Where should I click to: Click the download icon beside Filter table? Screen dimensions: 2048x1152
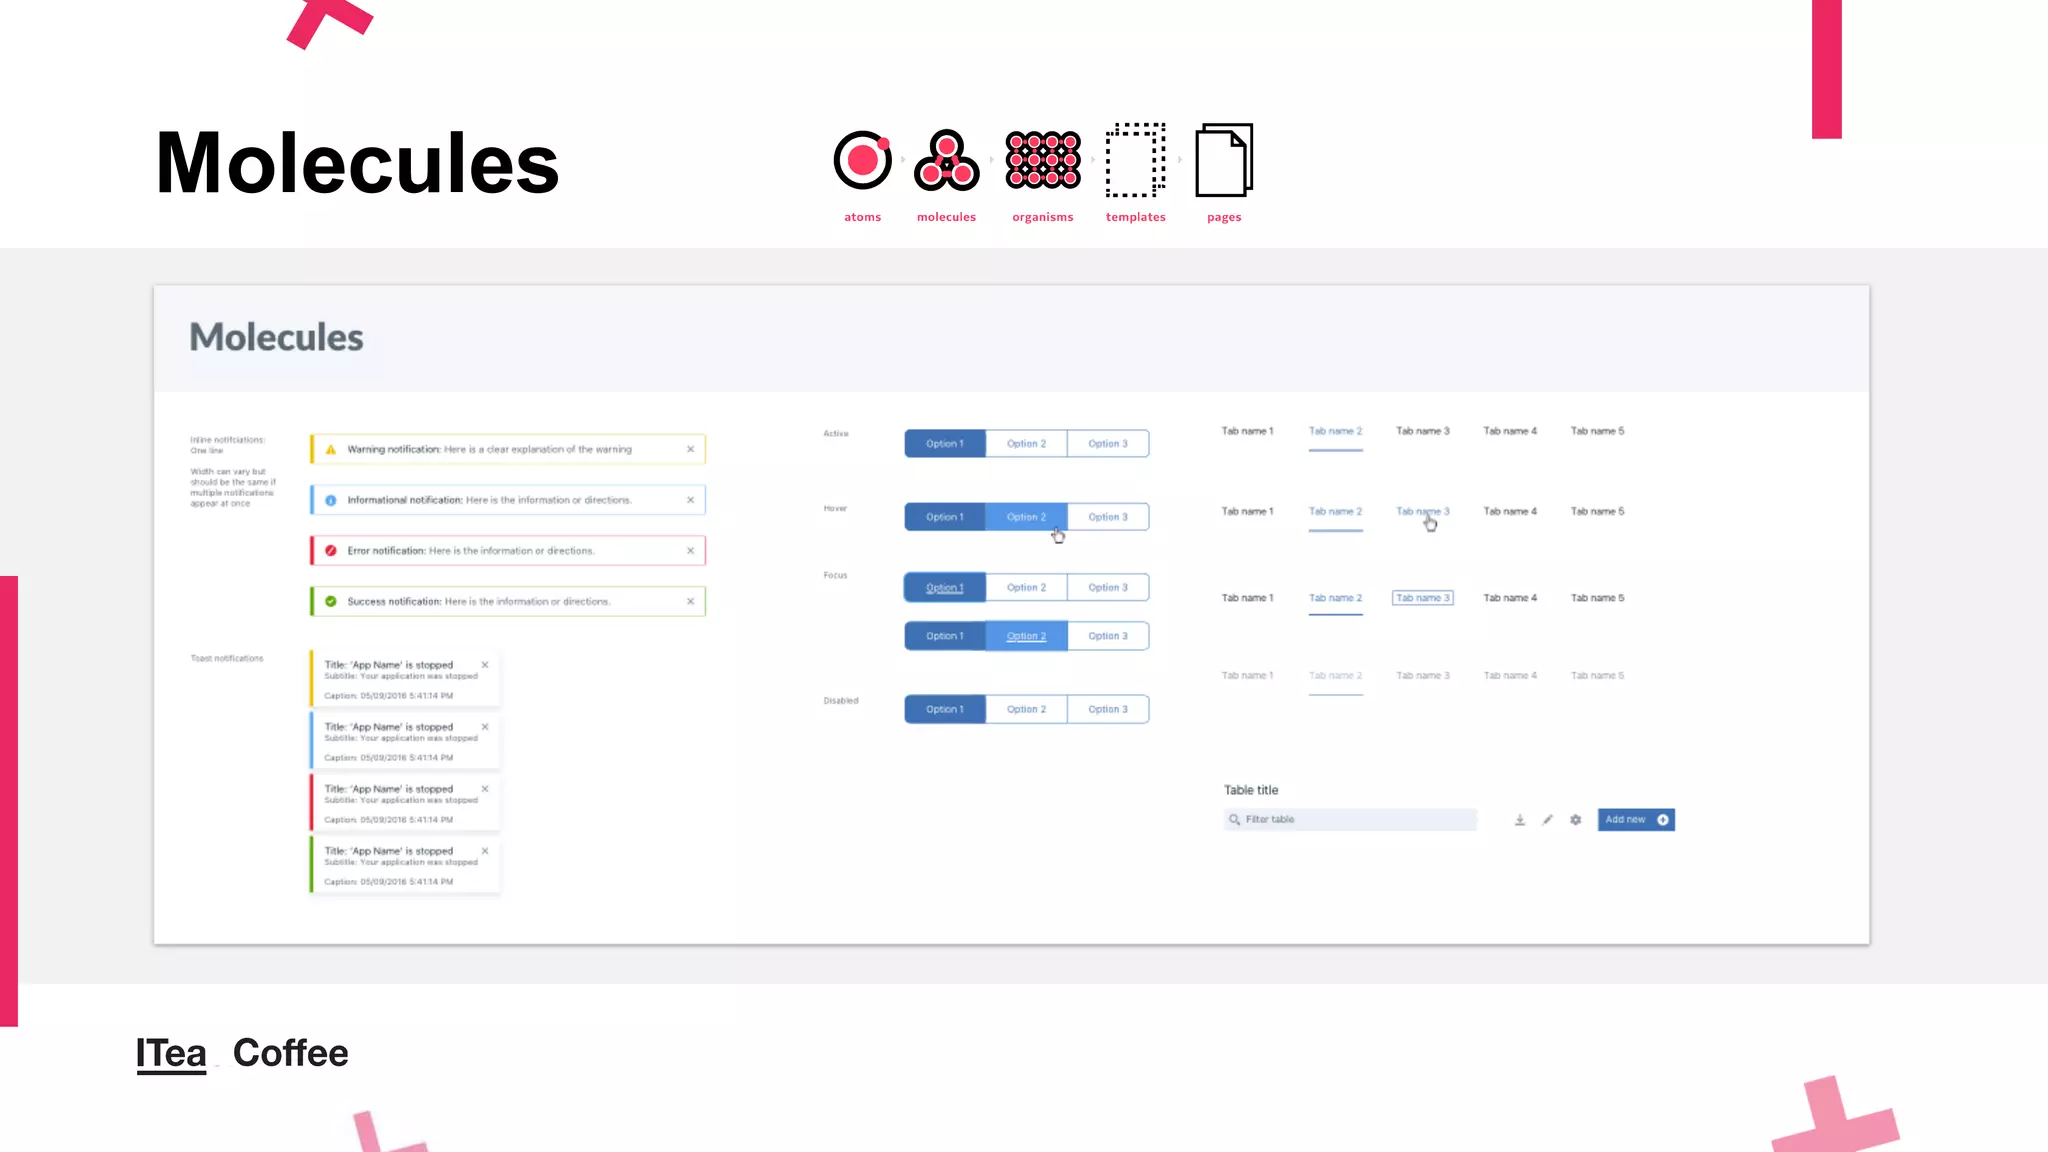coord(1519,820)
